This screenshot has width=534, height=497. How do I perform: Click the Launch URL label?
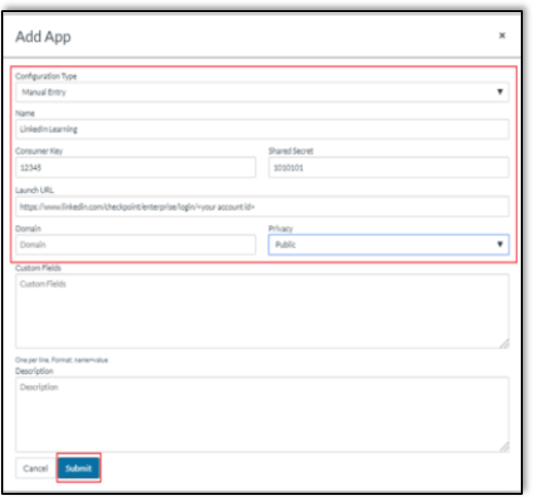coord(34,190)
